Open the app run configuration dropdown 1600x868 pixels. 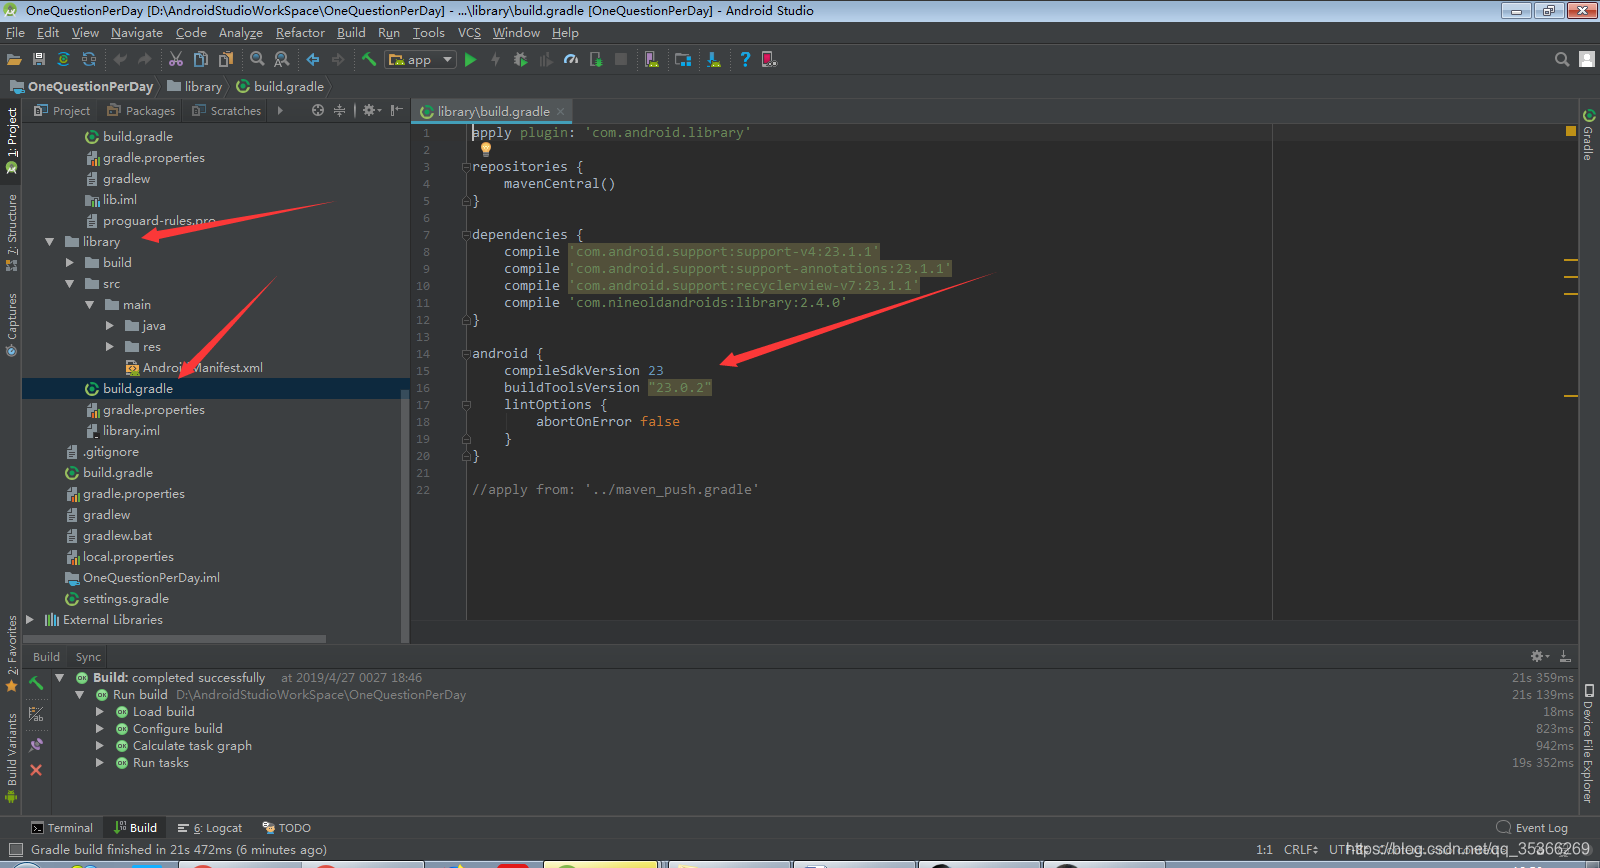pos(420,60)
